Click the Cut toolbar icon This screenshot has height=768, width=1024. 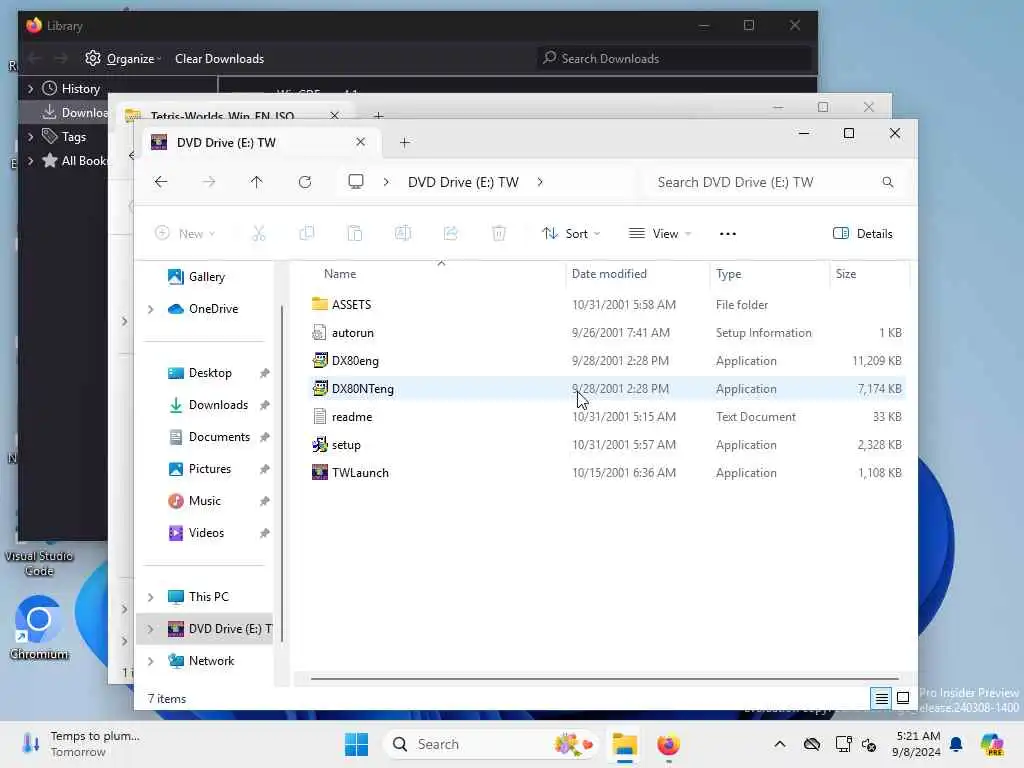tap(259, 233)
